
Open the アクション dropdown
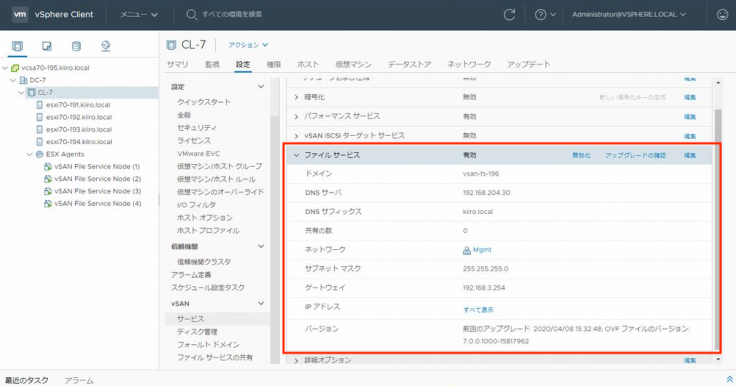pos(248,45)
